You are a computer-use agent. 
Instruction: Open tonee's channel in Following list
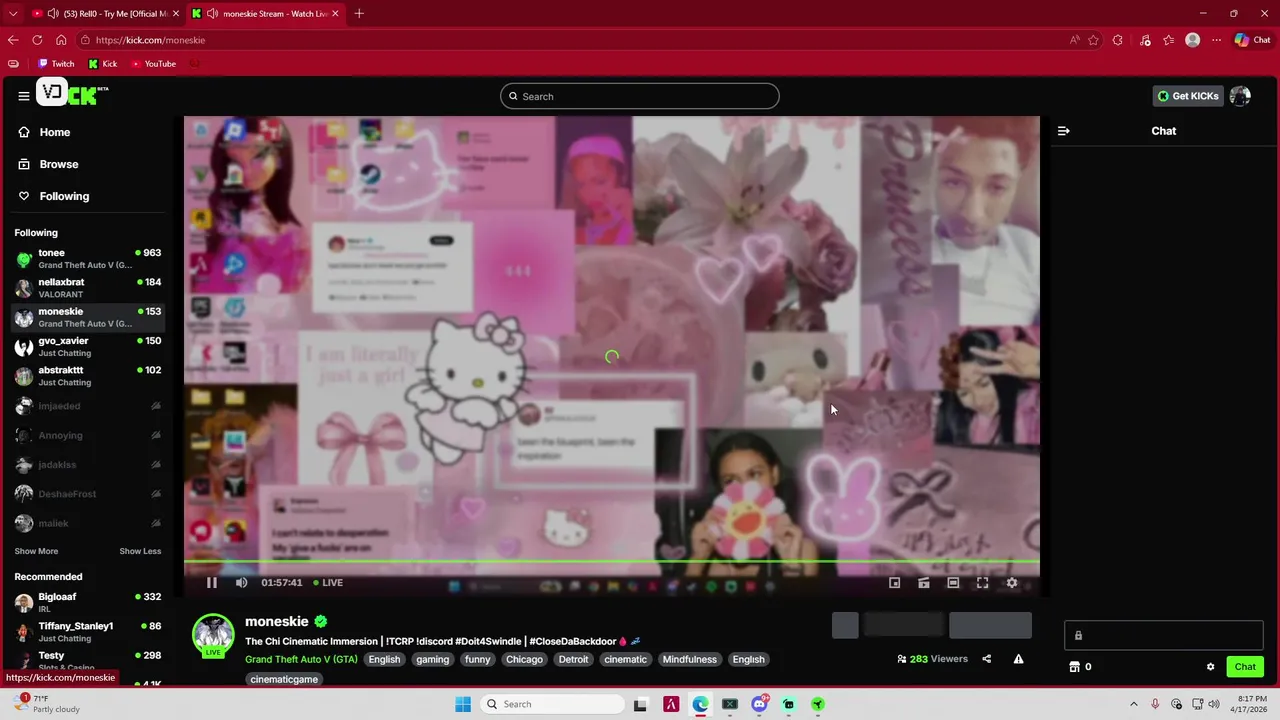88,259
